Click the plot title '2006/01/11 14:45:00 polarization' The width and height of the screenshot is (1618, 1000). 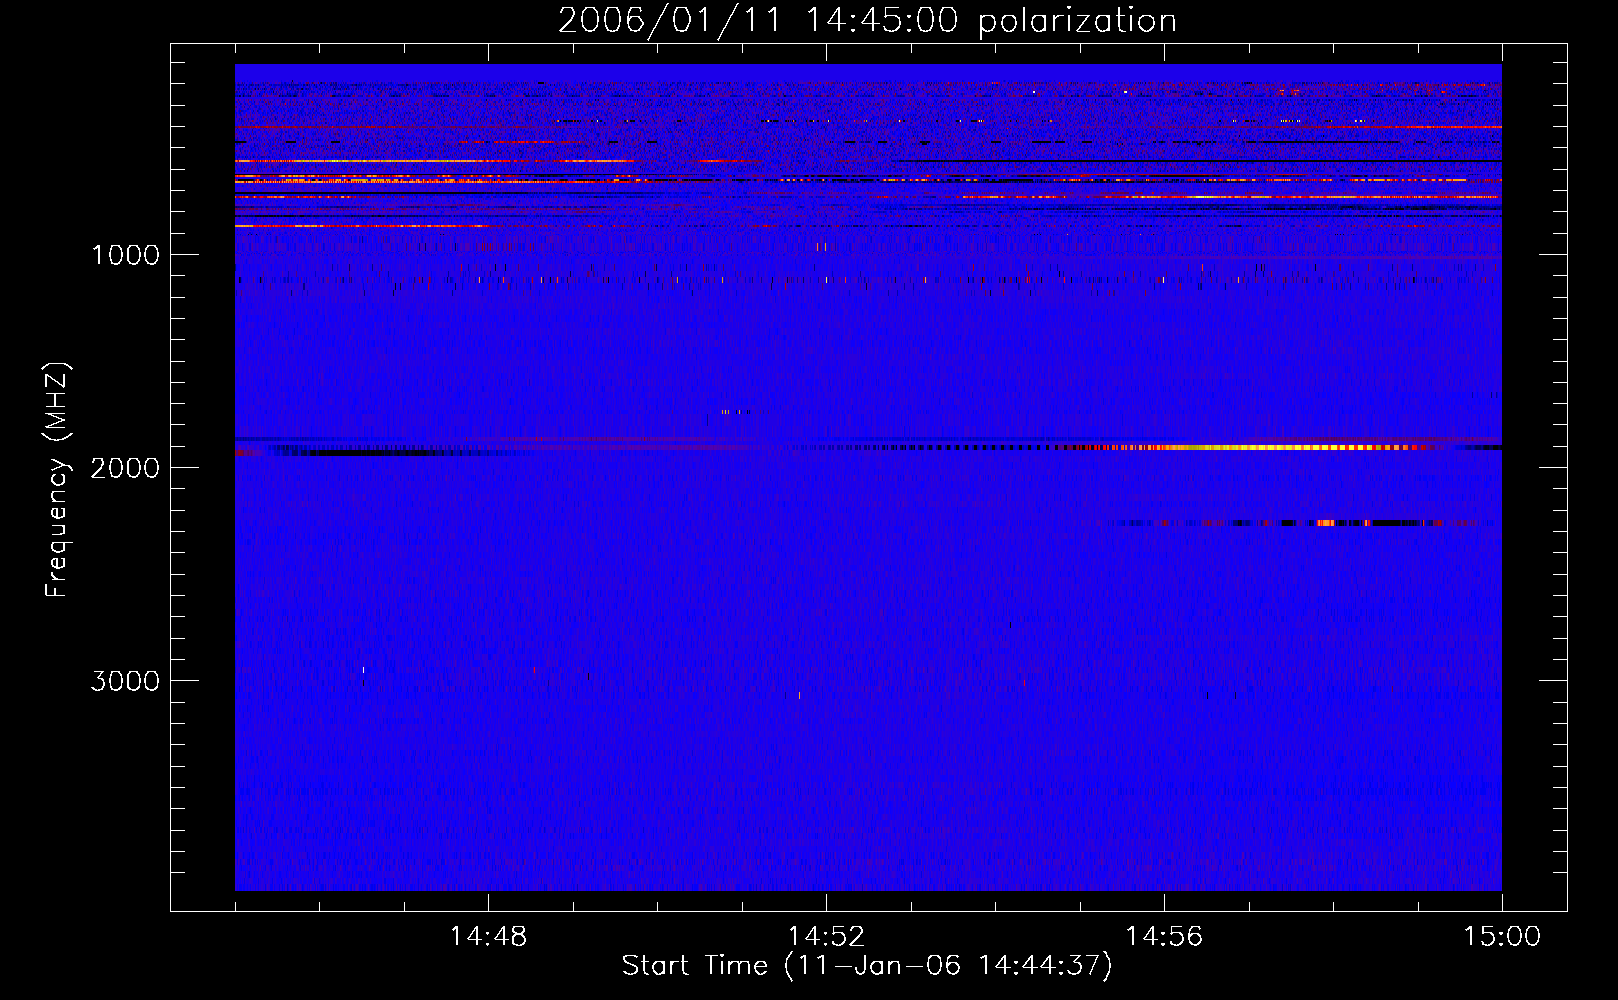(x=867, y=20)
